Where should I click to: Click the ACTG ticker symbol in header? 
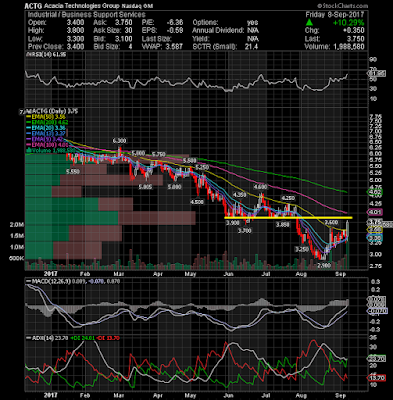pyautogui.click(x=33, y=6)
